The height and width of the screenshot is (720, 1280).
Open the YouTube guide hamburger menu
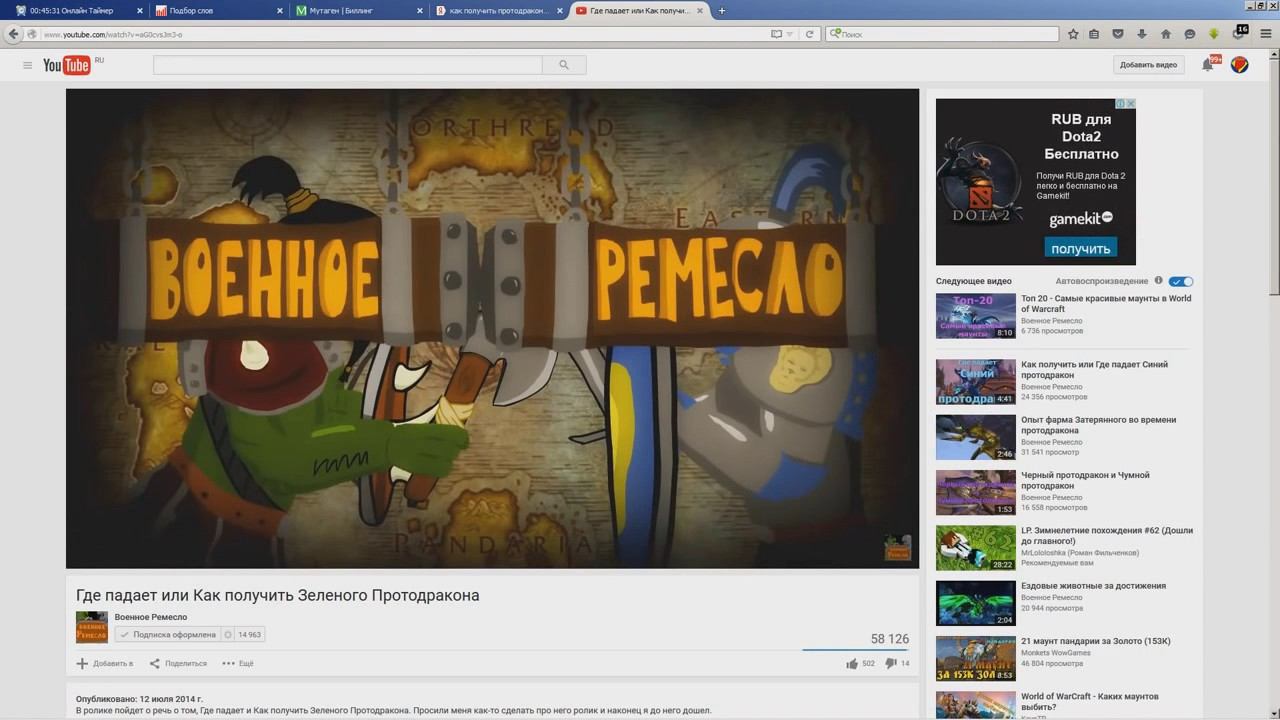tap(27, 65)
